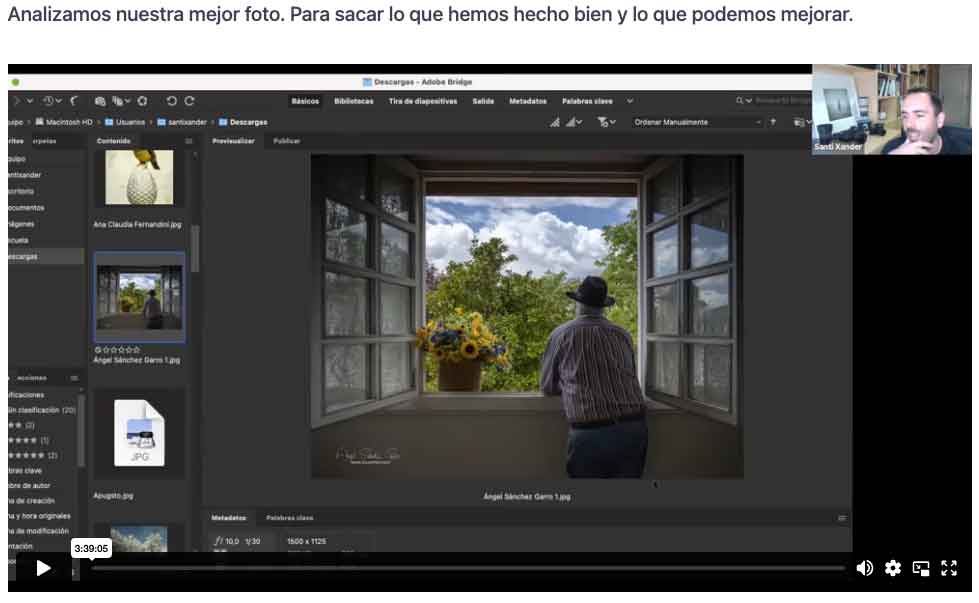Open the filter panel options menu icon

pos(74,378)
